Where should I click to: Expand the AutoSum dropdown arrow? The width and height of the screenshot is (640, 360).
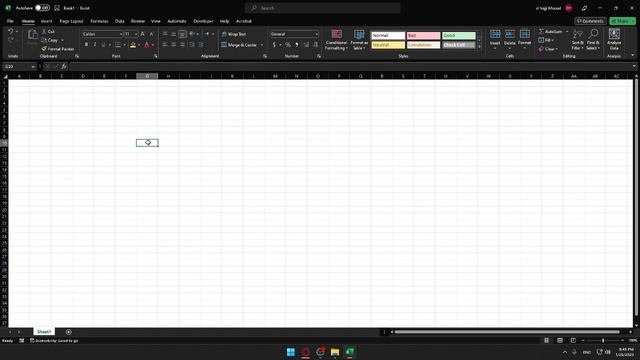(x=567, y=31)
